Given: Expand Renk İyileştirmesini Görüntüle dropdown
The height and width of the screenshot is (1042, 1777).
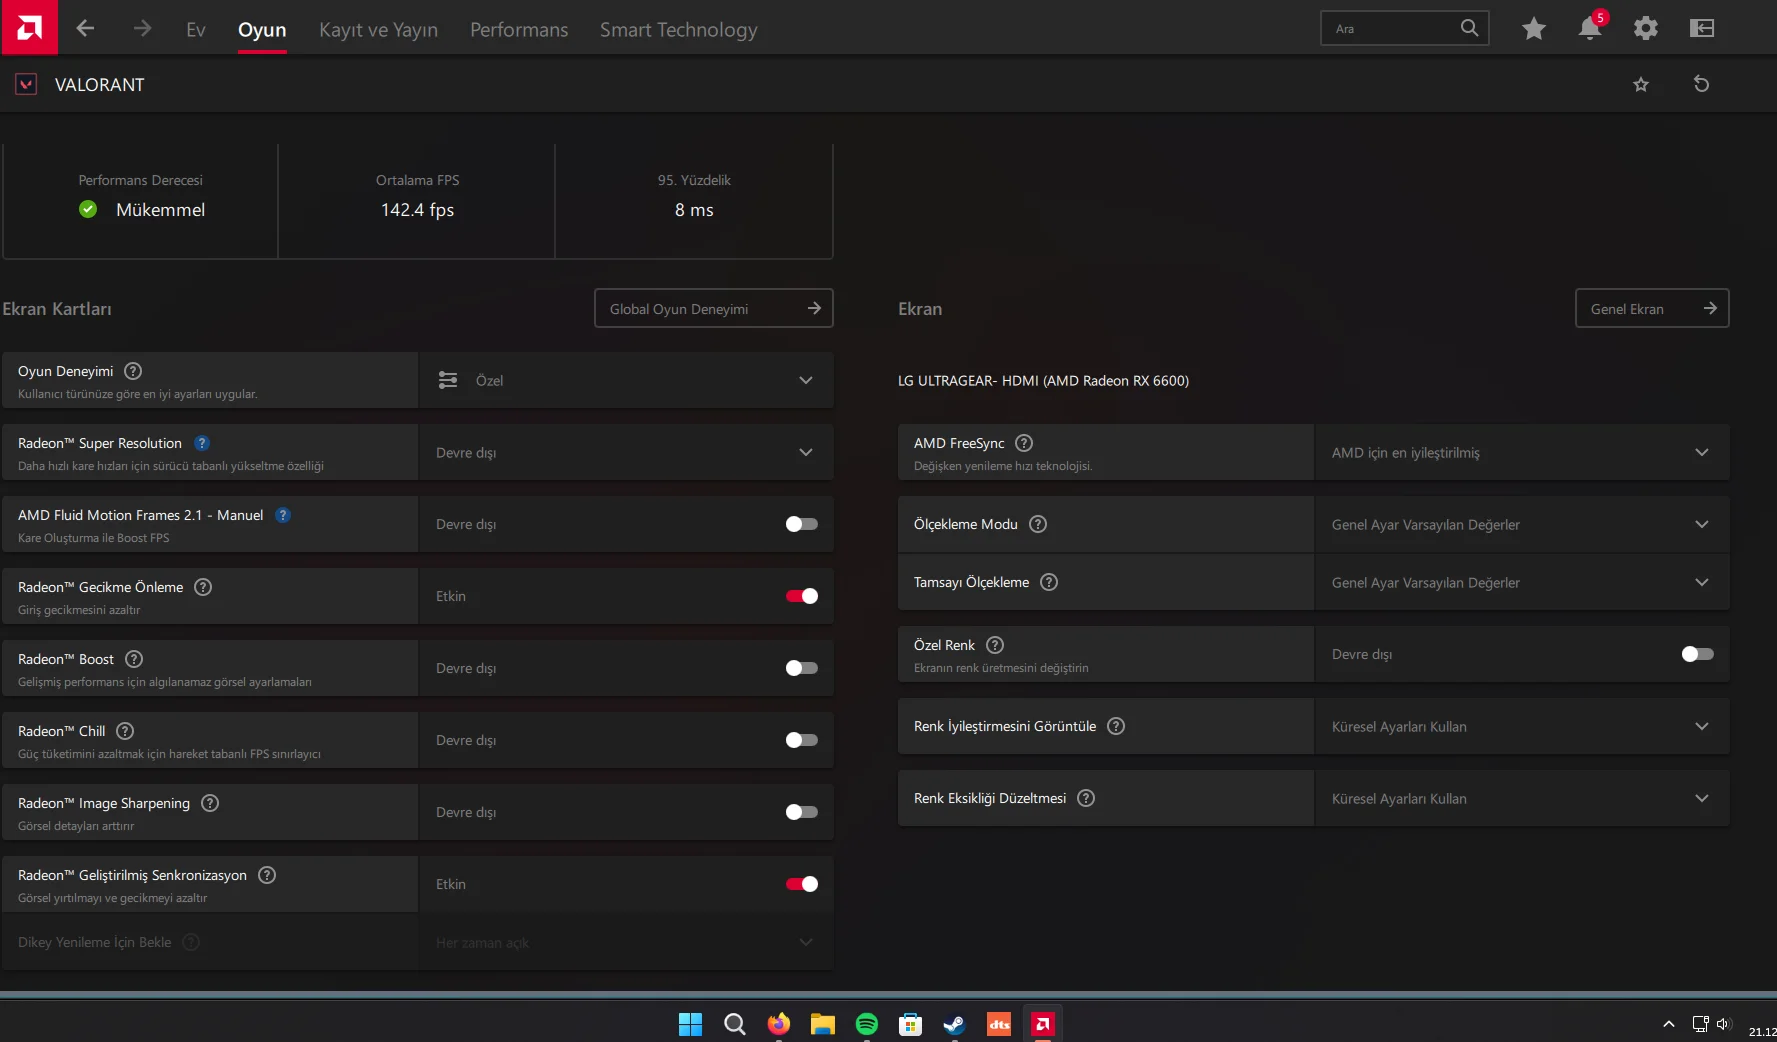Looking at the screenshot, I should 1522,726.
